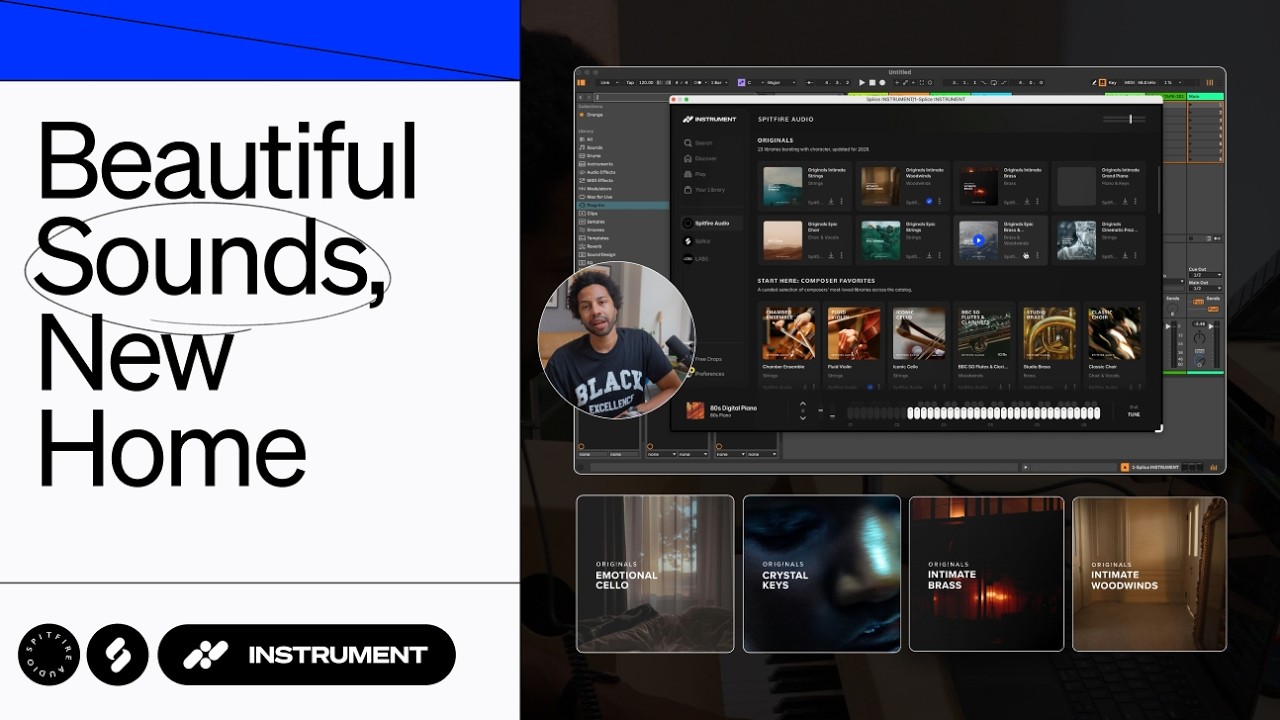Select the LABS source tab
The width and height of the screenshot is (1280, 720).
coord(698,259)
